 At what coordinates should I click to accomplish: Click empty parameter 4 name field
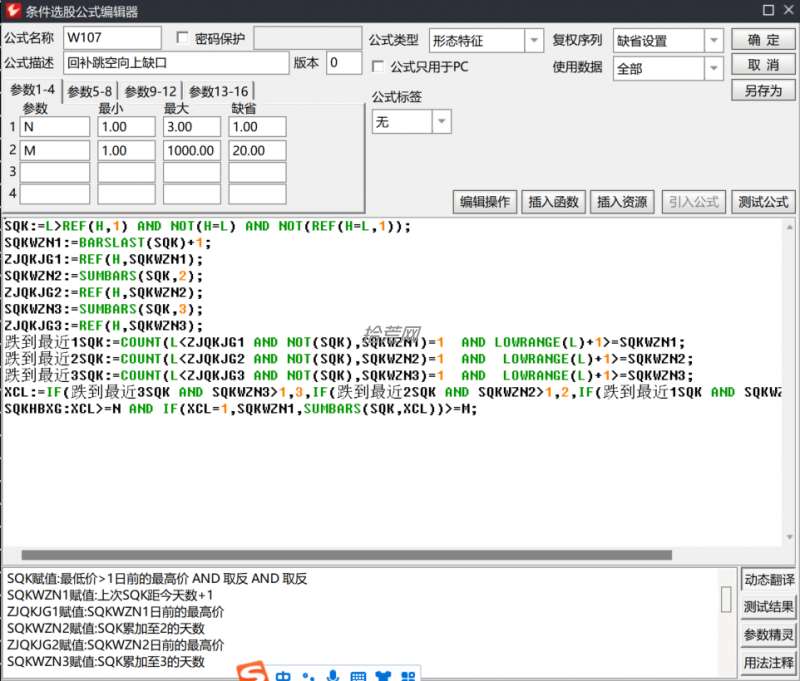click(55, 194)
